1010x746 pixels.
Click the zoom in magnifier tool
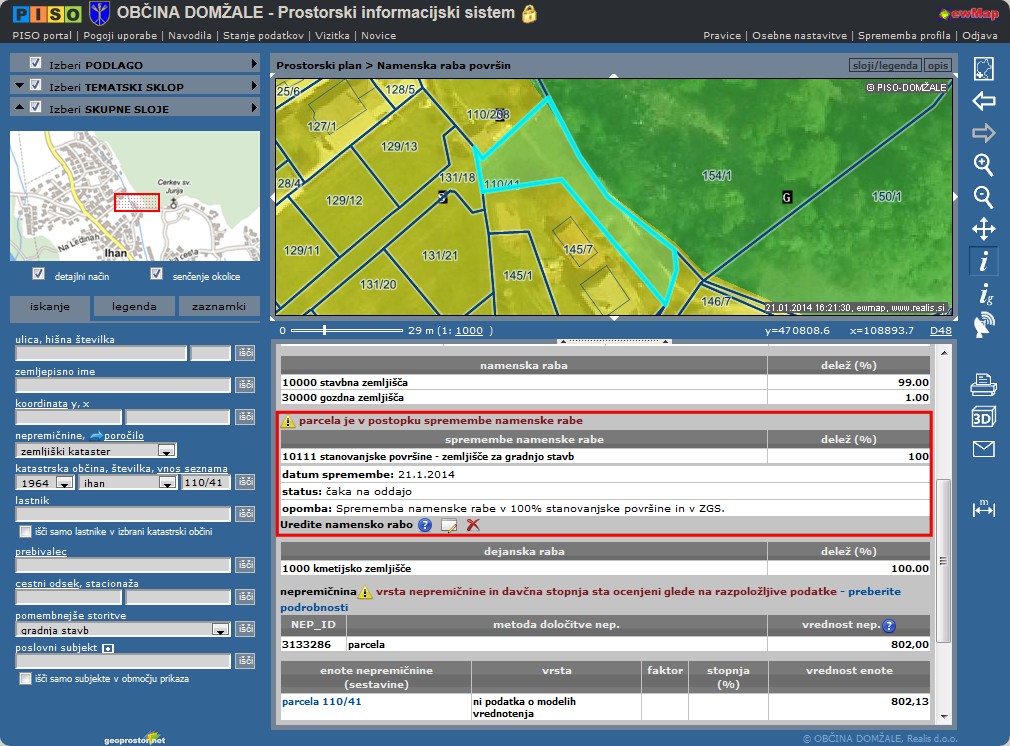tap(984, 165)
